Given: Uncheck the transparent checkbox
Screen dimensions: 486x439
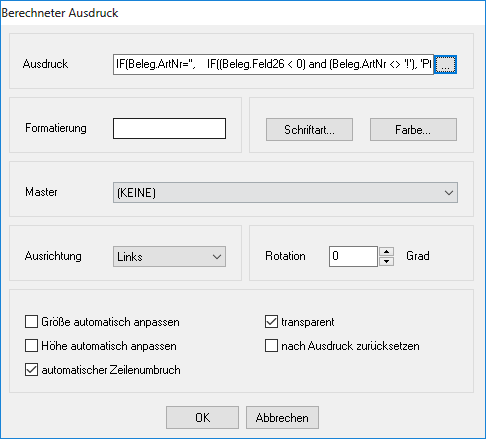Looking at the screenshot, I should pos(271,322).
